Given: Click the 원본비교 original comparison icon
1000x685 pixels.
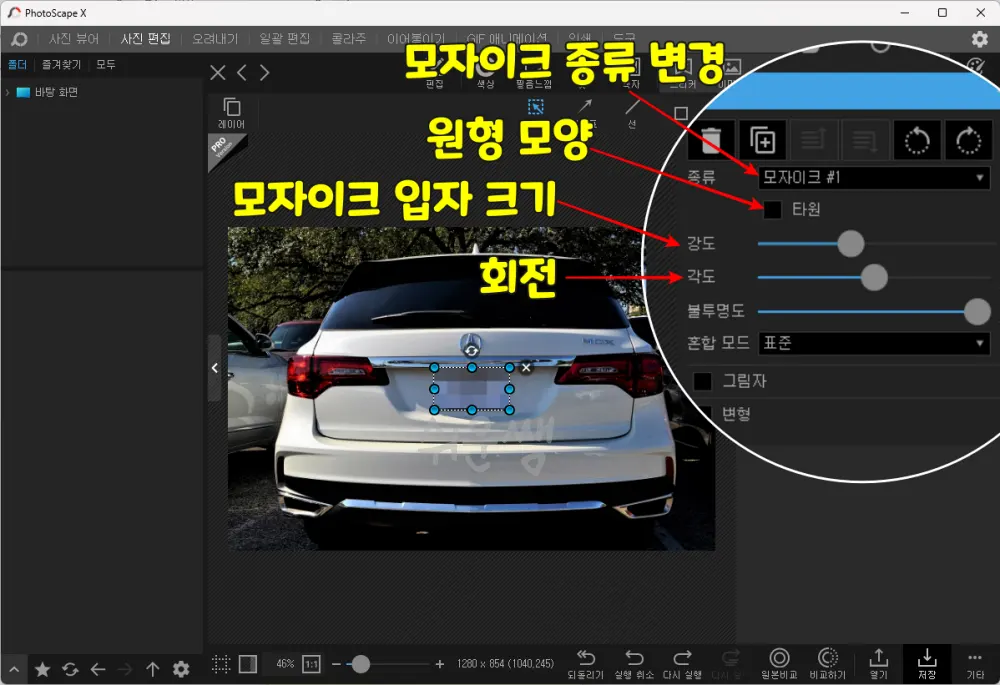Looking at the screenshot, I should tap(780, 663).
